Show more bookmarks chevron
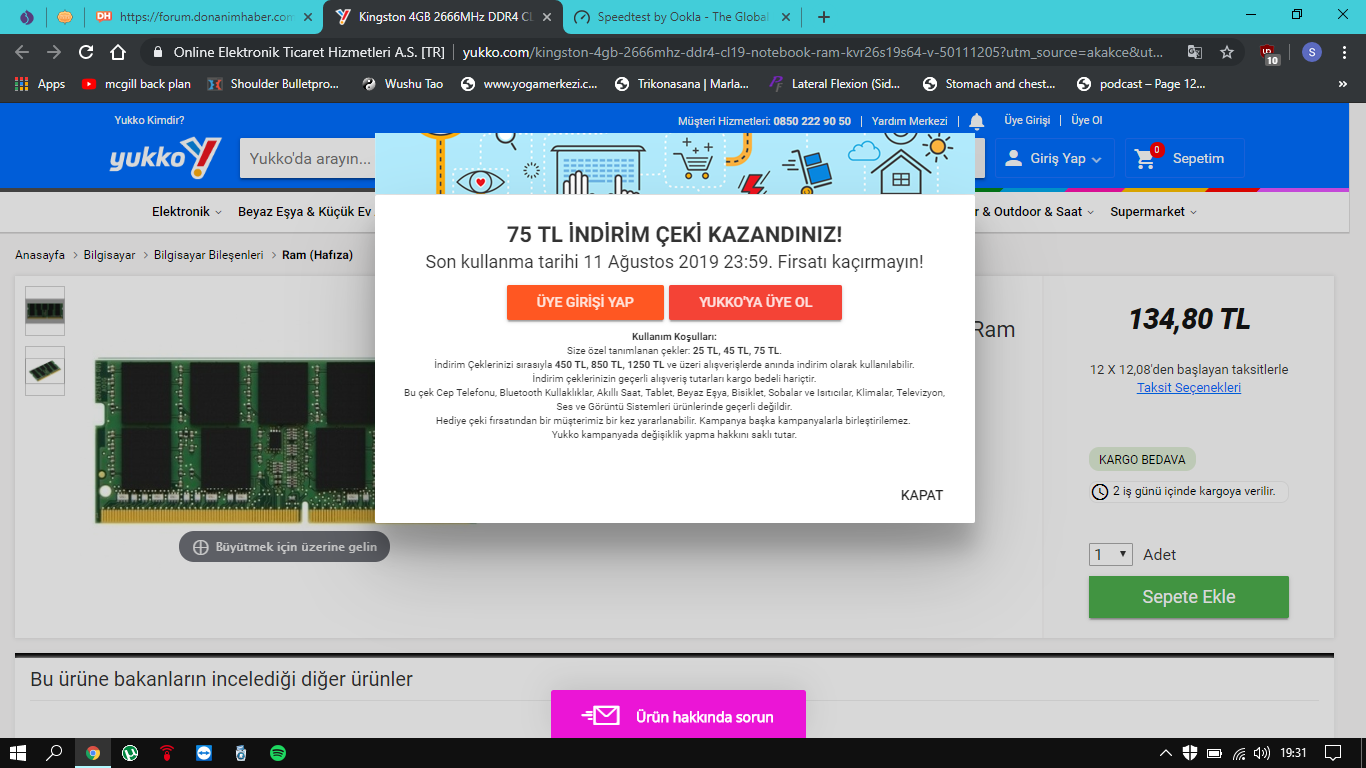 coord(1344,84)
